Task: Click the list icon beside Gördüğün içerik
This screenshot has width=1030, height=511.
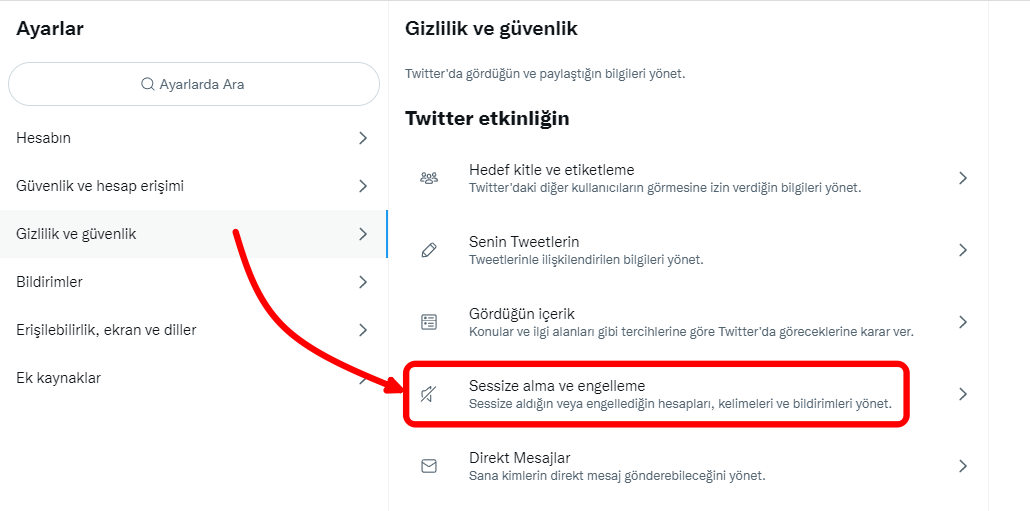Action: (429, 322)
